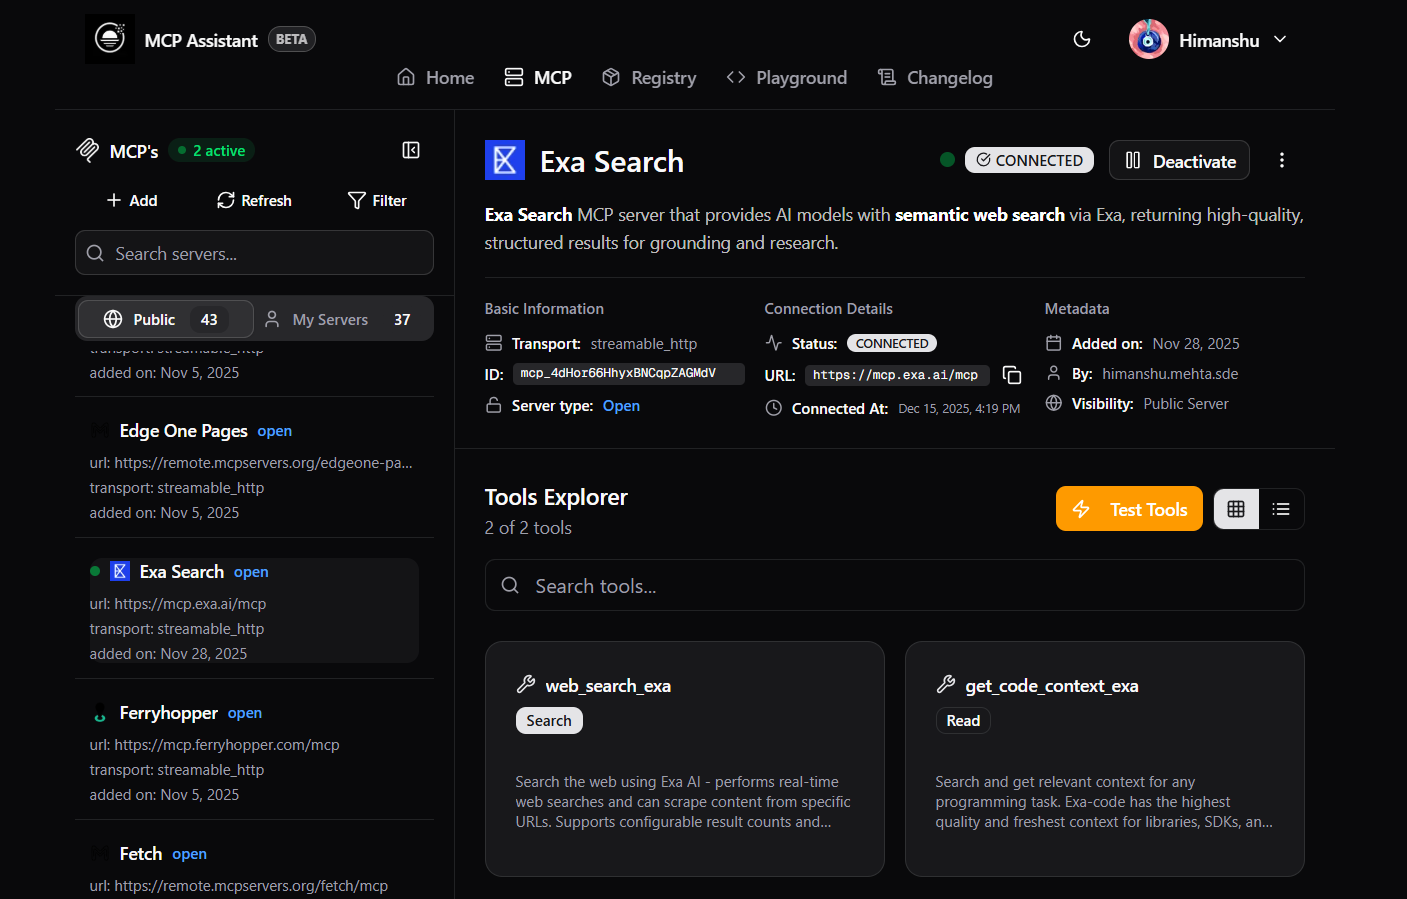1407x899 pixels.
Task: Expand the Himanshu account dropdown chevron
Action: point(1280,40)
